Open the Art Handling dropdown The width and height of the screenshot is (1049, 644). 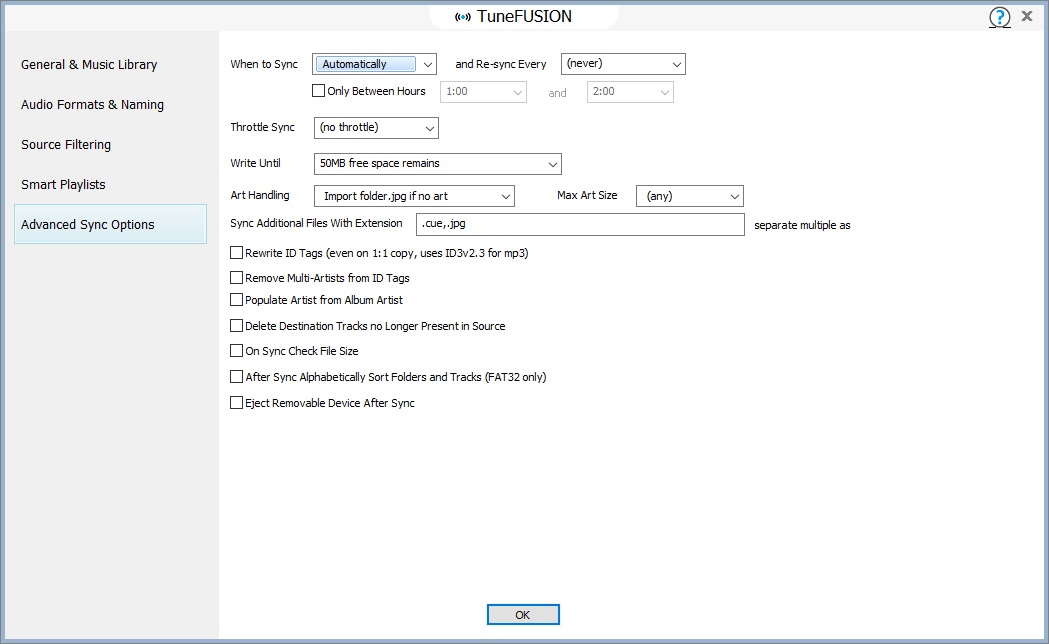coord(413,196)
